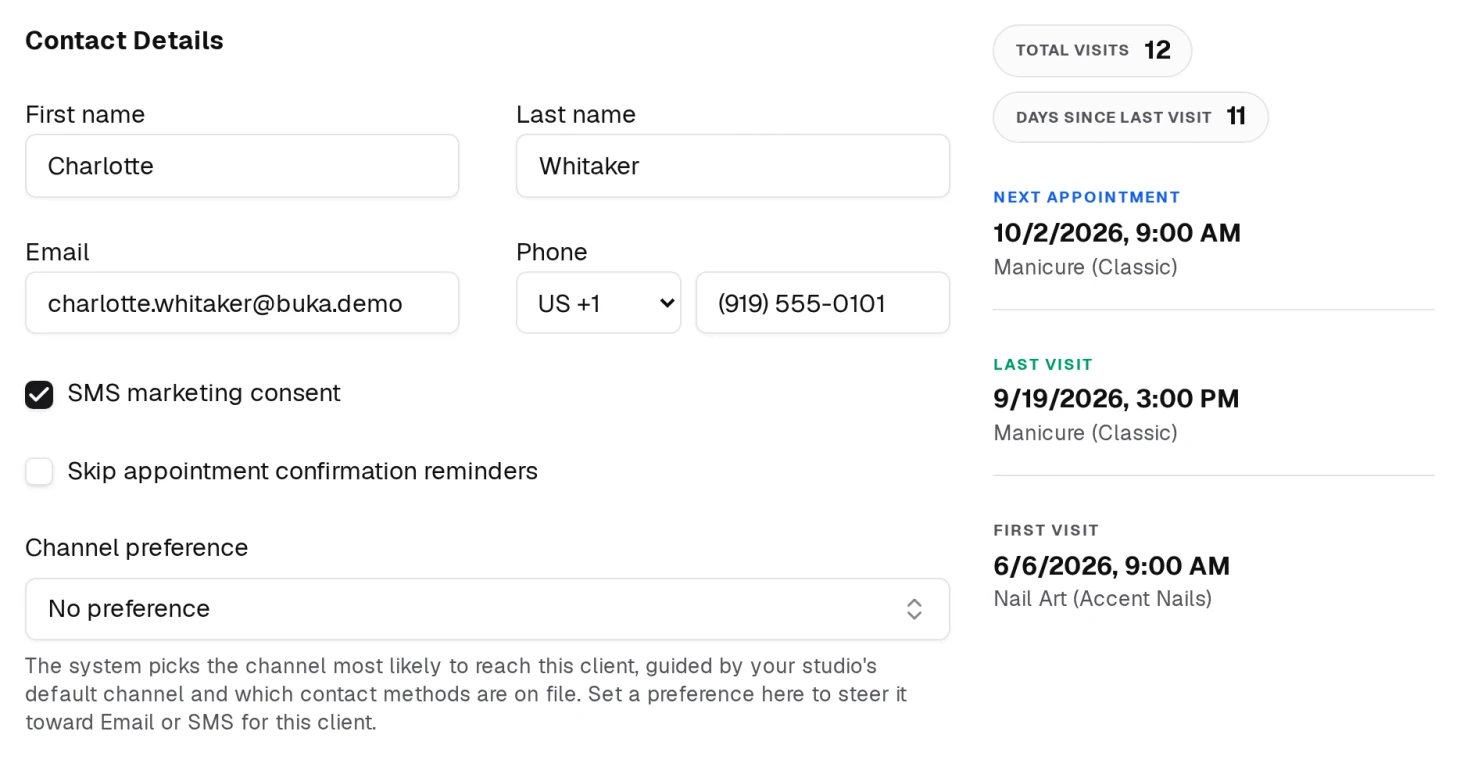Enable Skip appointment confirmation reminders checkbox
This screenshot has height=760, width=1460.
39,471
